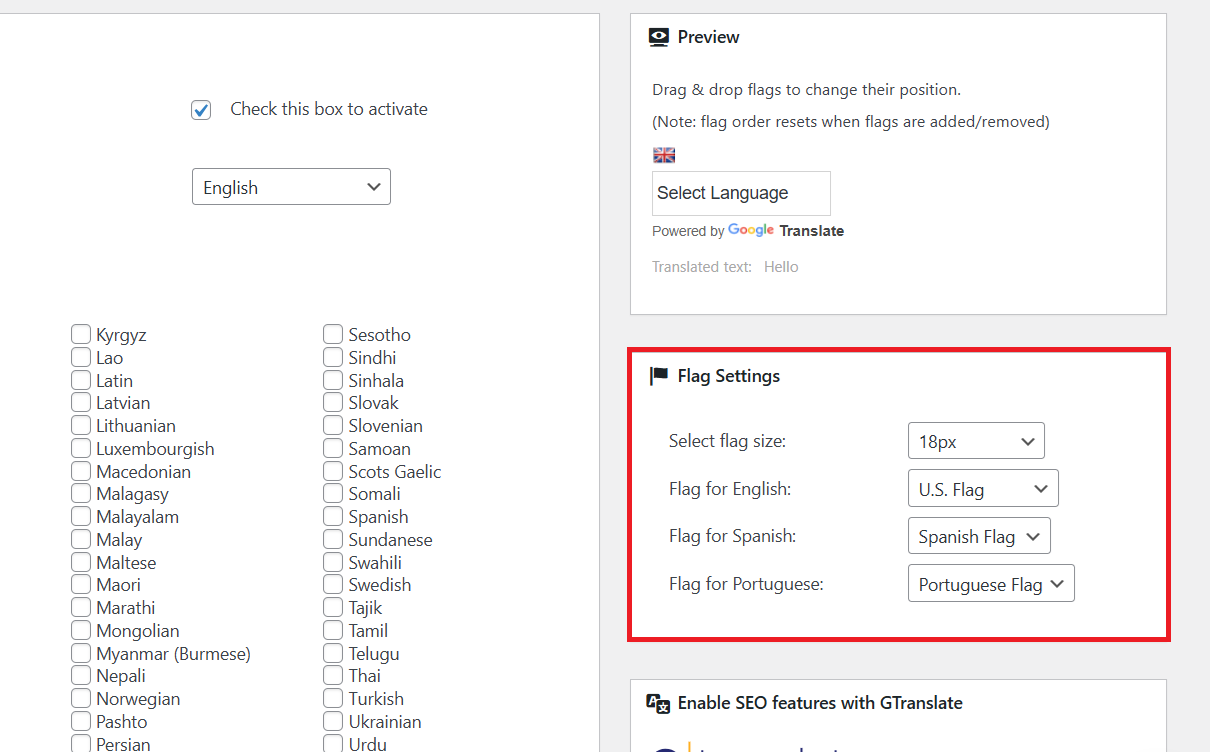Image resolution: width=1210 pixels, height=752 pixels.
Task: Click the UK flag in Preview
Action: click(664, 155)
